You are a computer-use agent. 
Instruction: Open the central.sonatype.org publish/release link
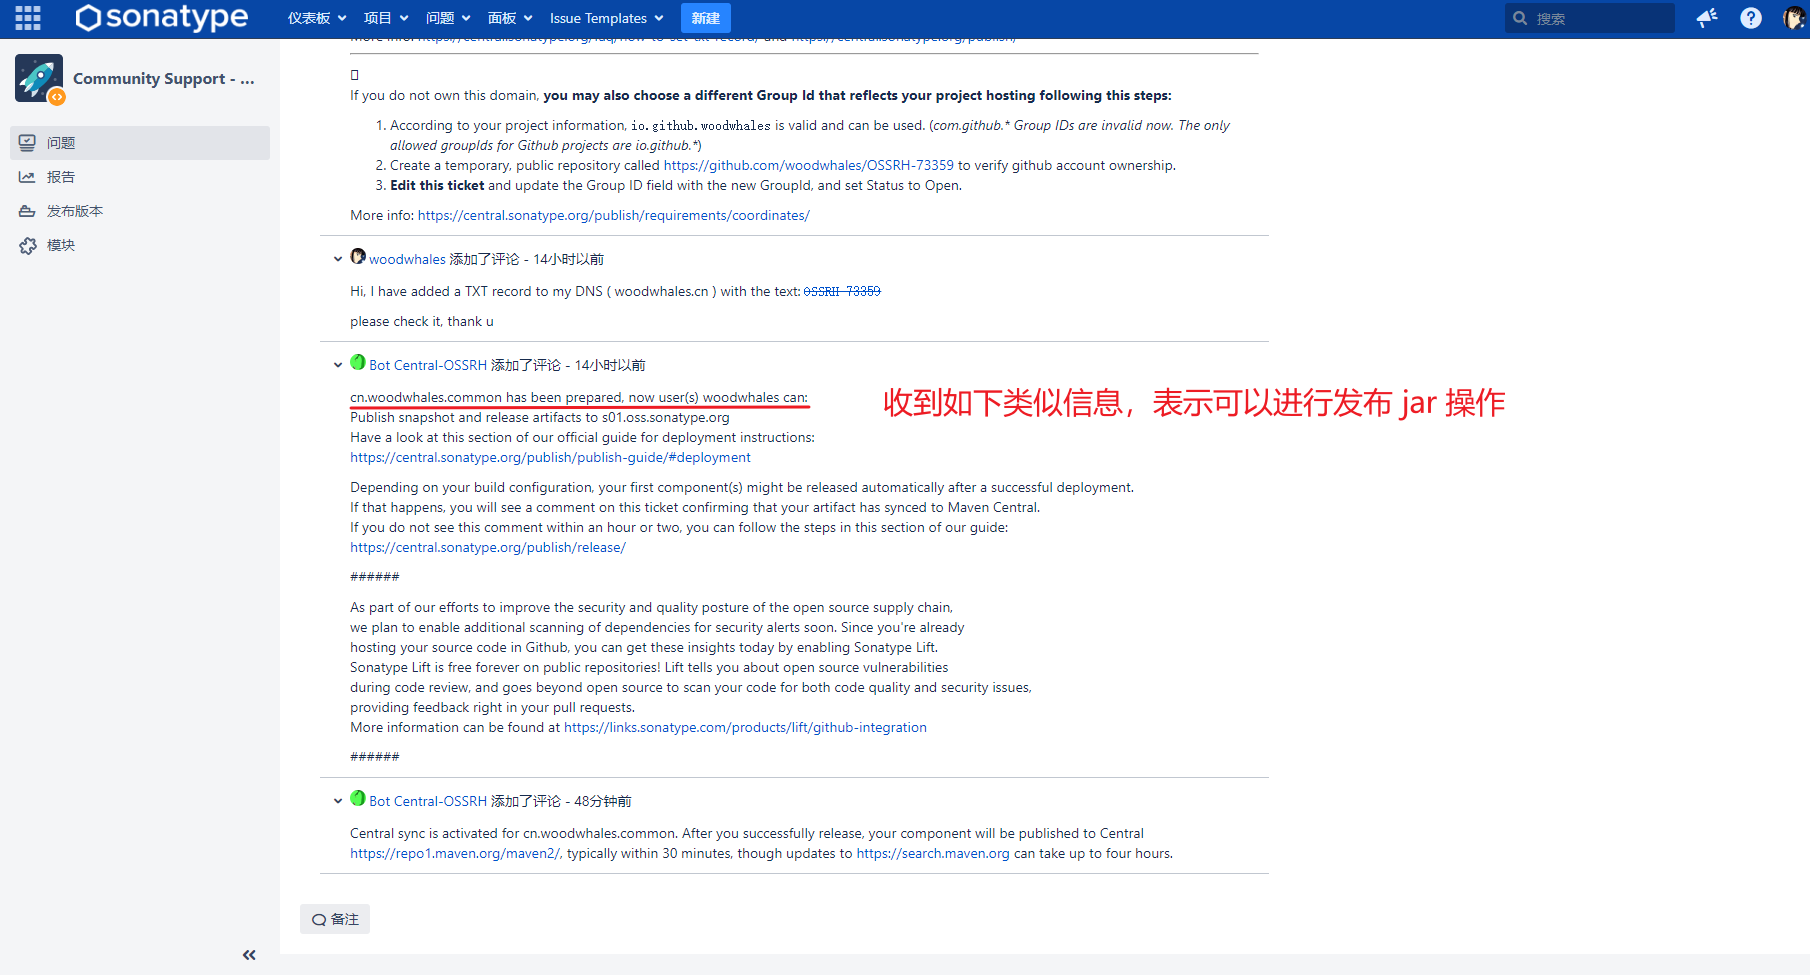click(x=488, y=547)
